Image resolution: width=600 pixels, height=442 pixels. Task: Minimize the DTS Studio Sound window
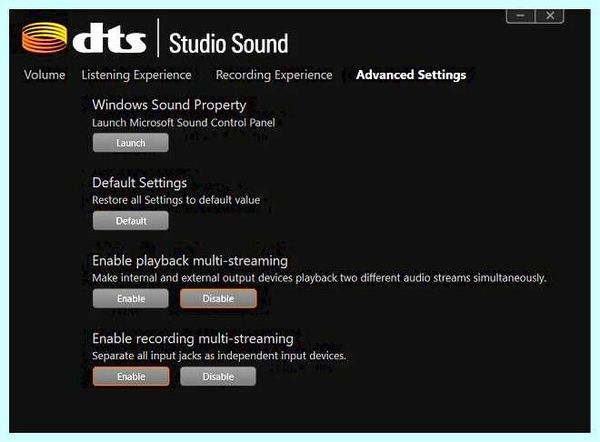coord(520,16)
